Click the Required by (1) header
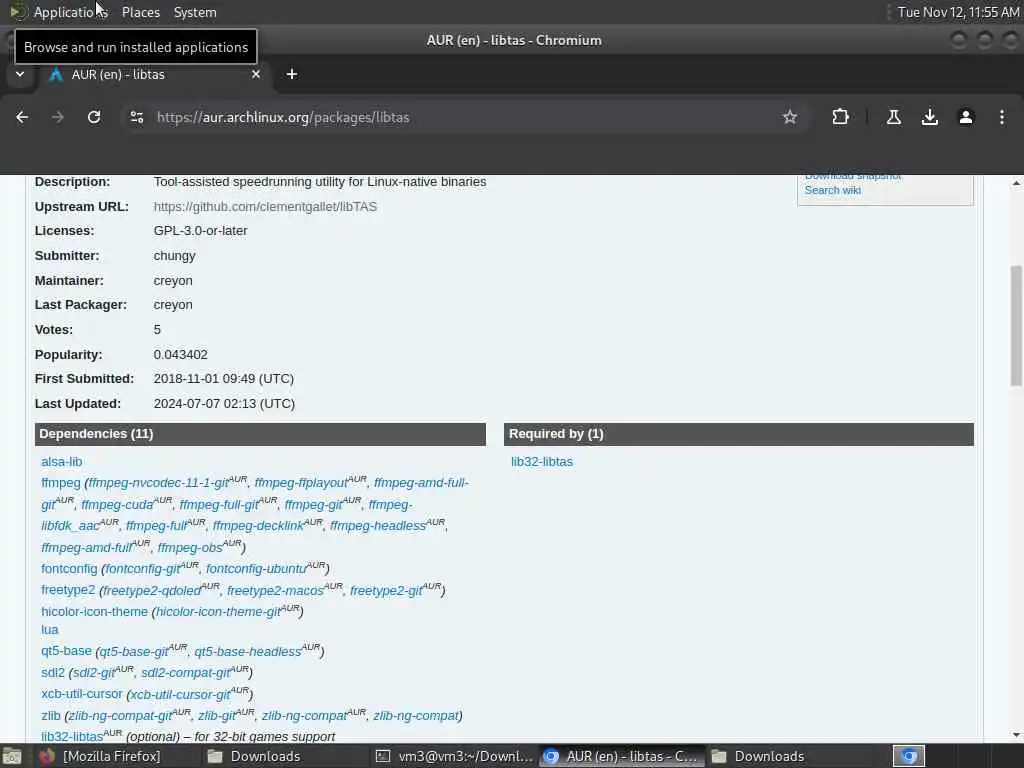The width and height of the screenshot is (1024, 768). (x=739, y=434)
